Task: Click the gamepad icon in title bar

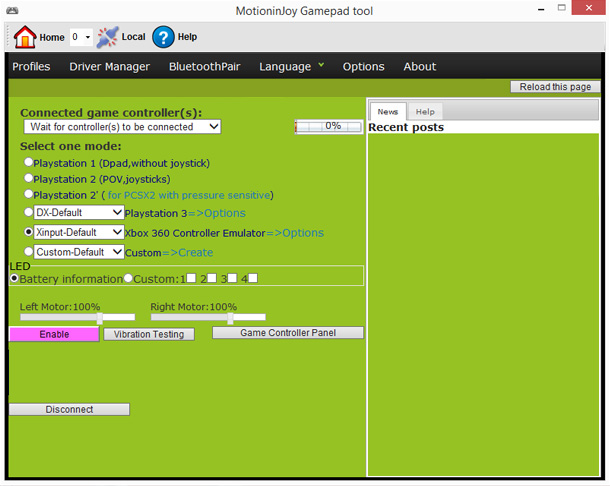Action: pyautogui.click(x=12, y=11)
